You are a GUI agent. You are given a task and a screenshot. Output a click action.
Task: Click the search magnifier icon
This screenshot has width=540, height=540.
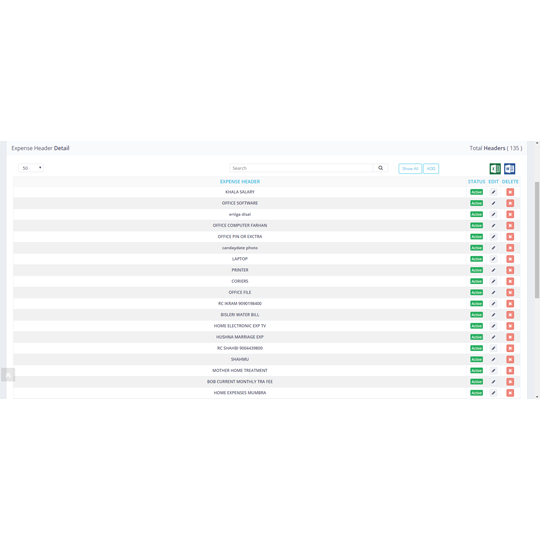pos(381,168)
